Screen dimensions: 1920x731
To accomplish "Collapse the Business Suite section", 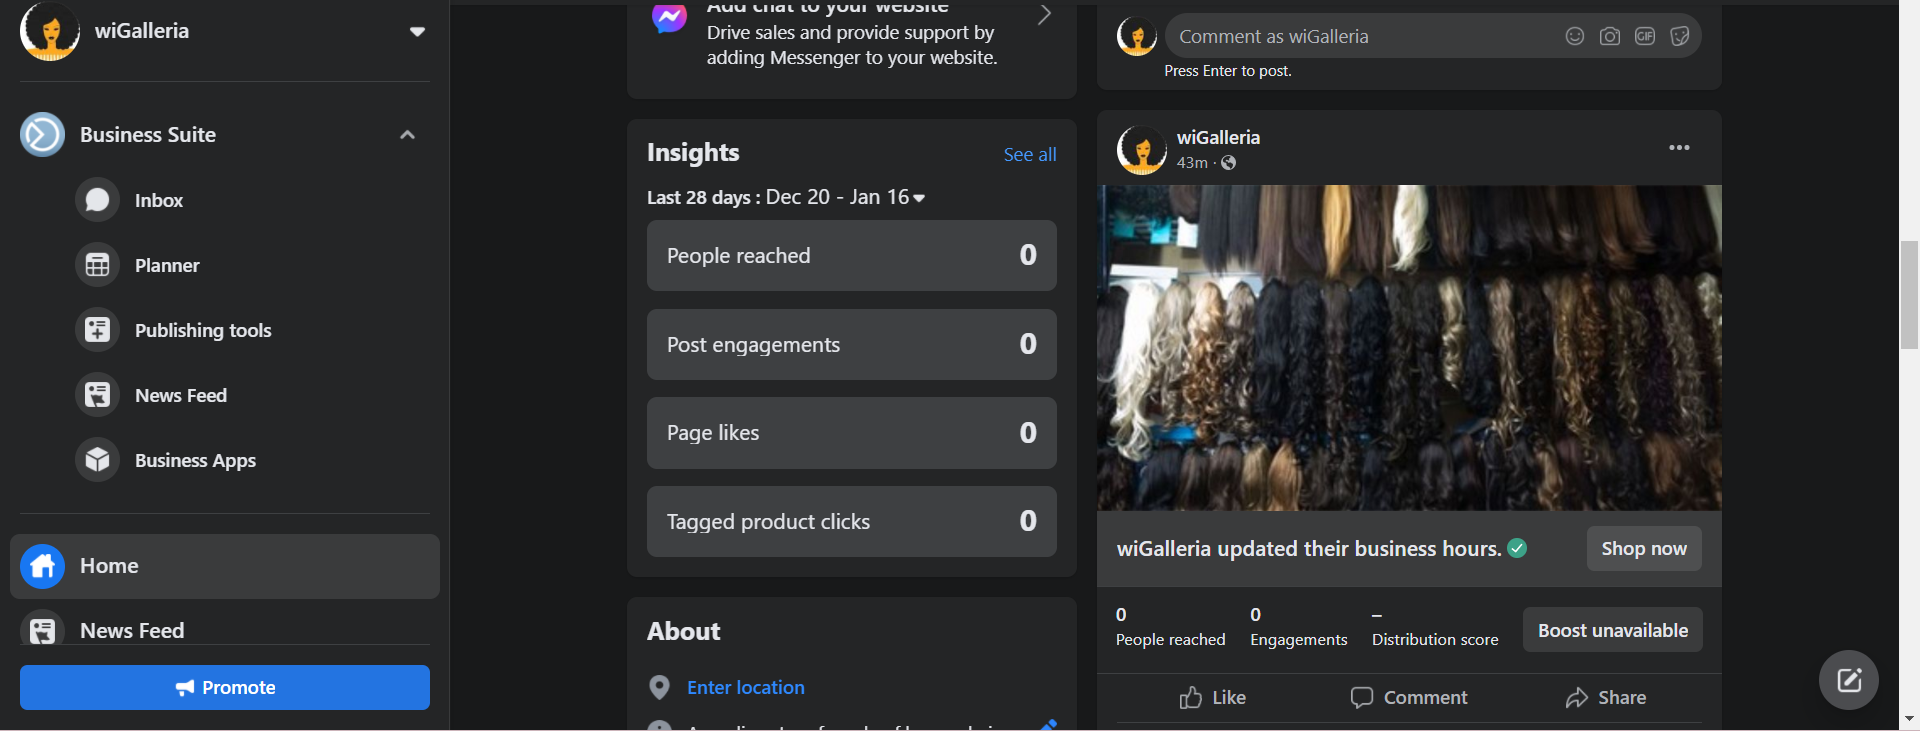I will [407, 135].
